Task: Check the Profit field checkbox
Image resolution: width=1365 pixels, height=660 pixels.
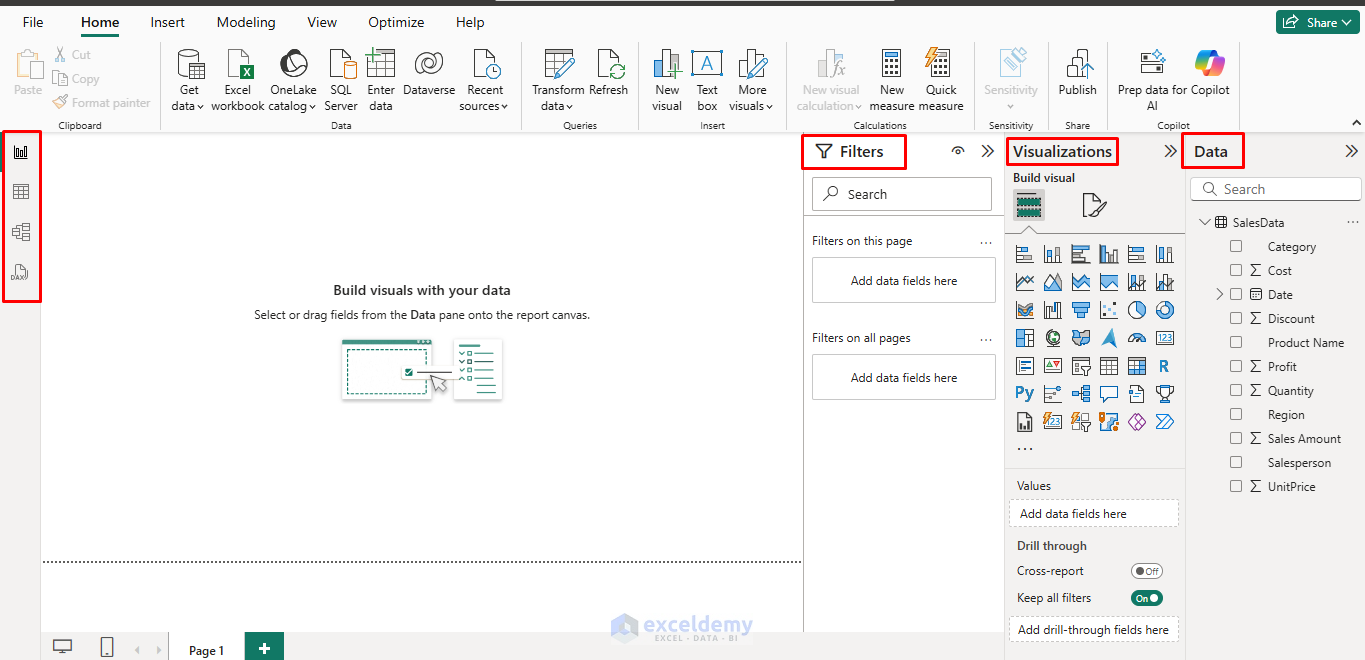Action: tap(1236, 367)
